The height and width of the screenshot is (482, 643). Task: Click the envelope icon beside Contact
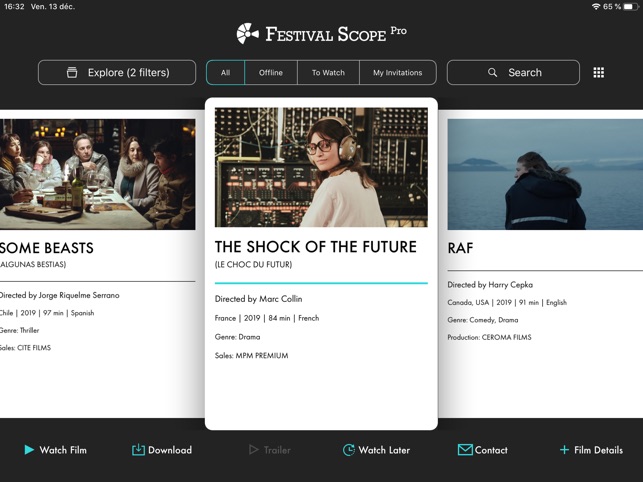465,450
